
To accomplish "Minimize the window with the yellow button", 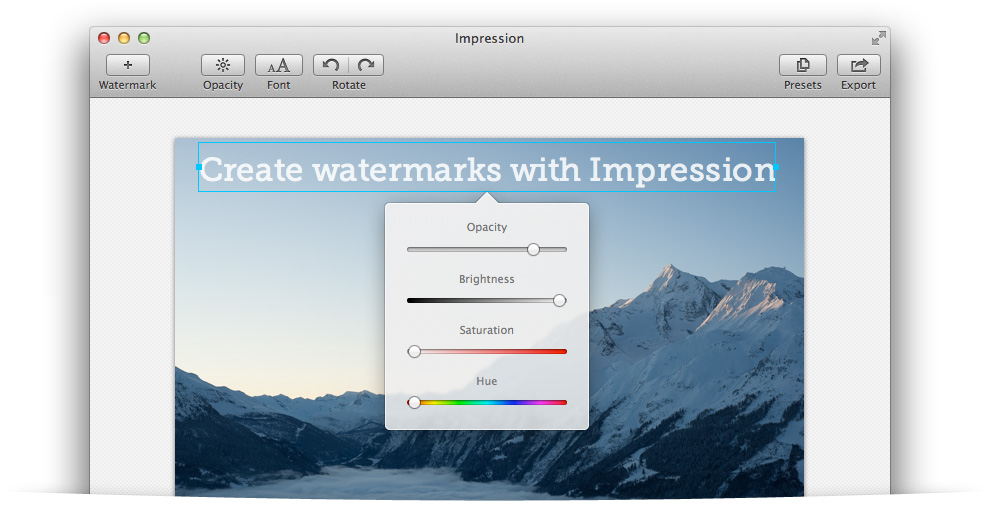I will [124, 38].
